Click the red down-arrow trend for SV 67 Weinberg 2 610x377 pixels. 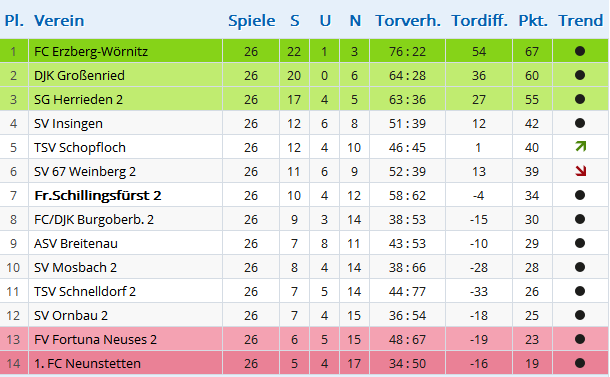coord(580,171)
